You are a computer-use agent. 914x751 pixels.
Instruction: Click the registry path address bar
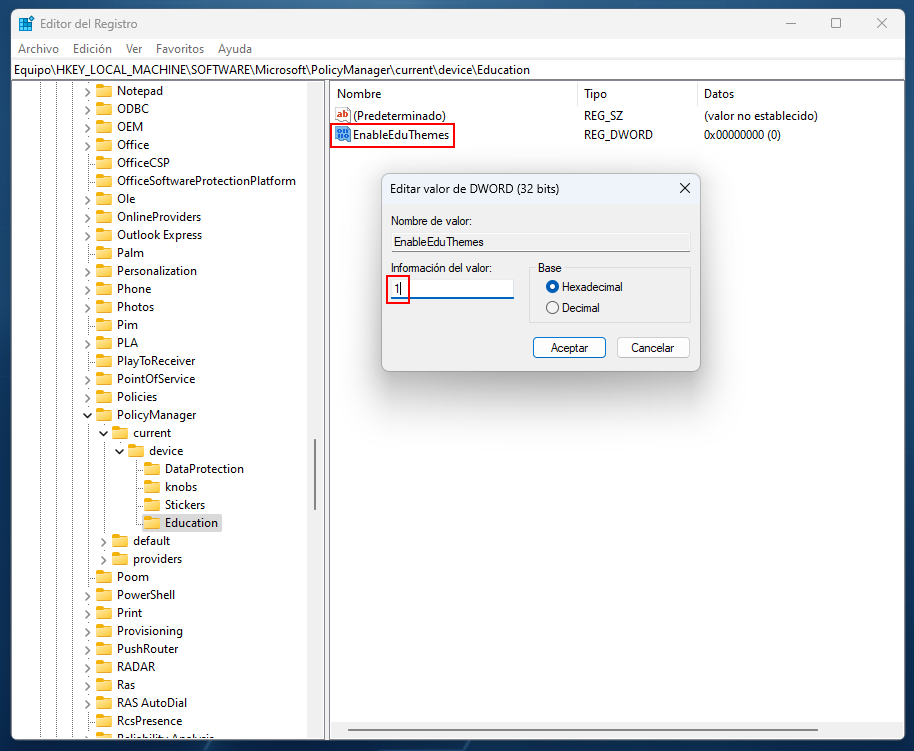pos(458,70)
